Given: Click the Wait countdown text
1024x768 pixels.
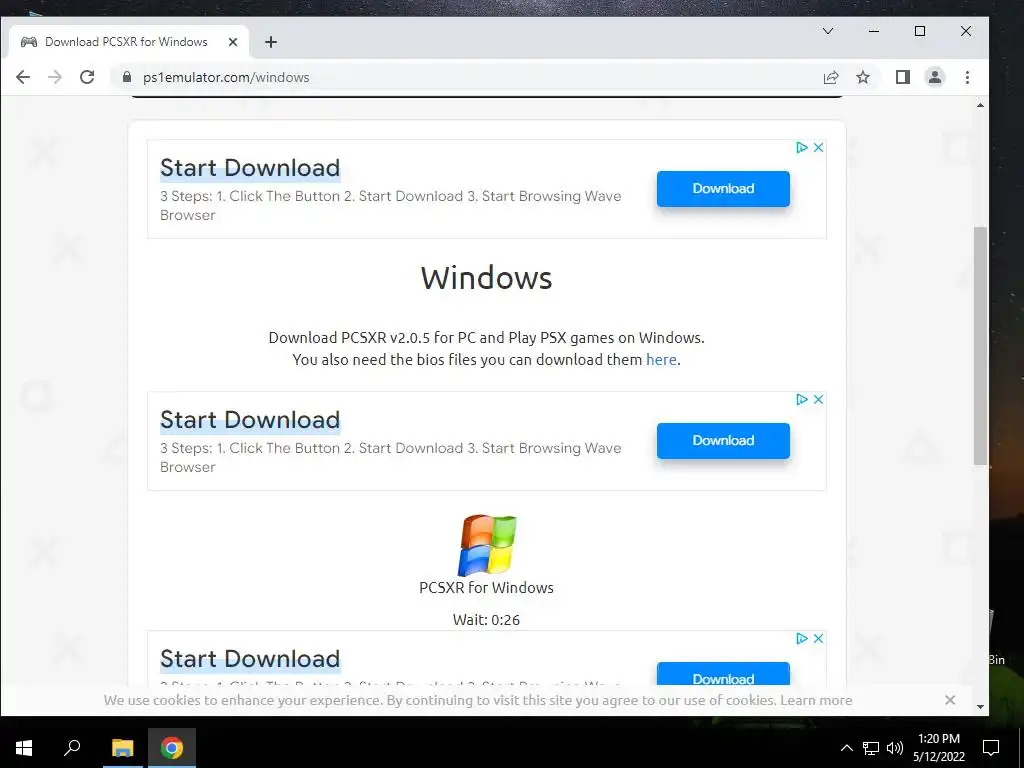Looking at the screenshot, I should (x=487, y=620).
